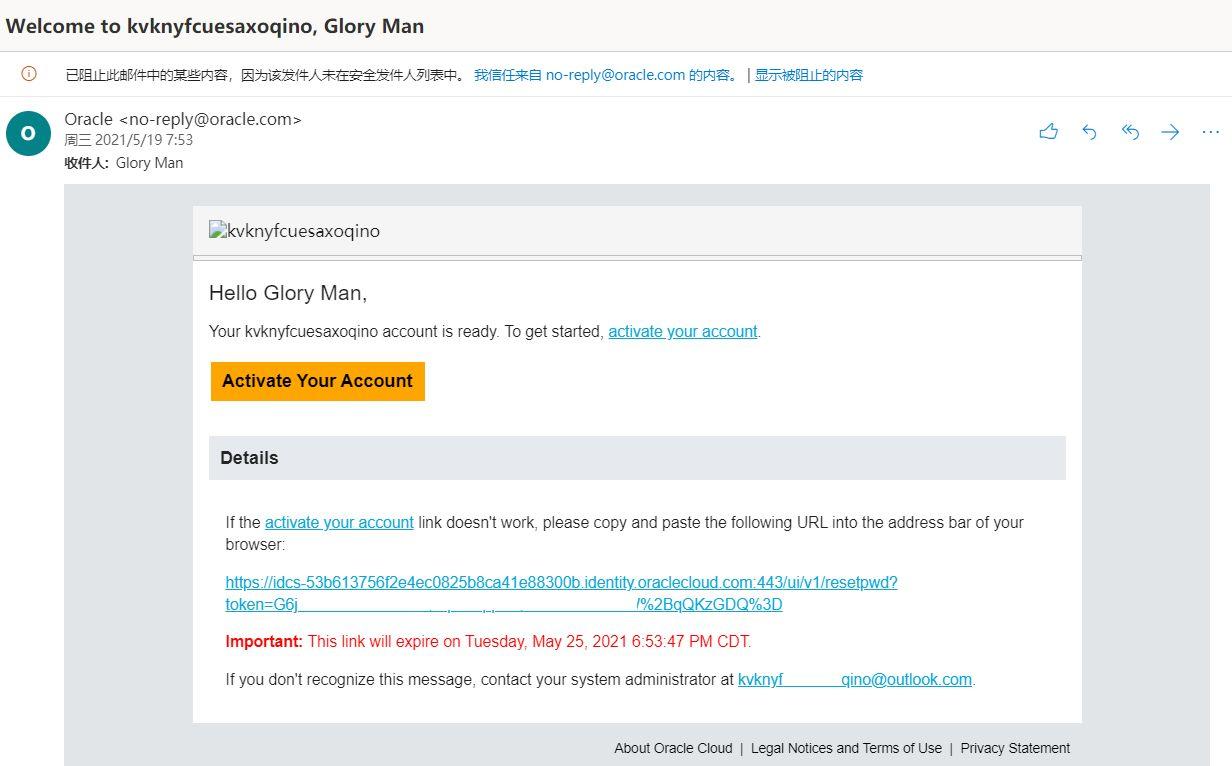This screenshot has height=766, width=1232.
Task: Show blocked content link in banner
Action: (809, 75)
